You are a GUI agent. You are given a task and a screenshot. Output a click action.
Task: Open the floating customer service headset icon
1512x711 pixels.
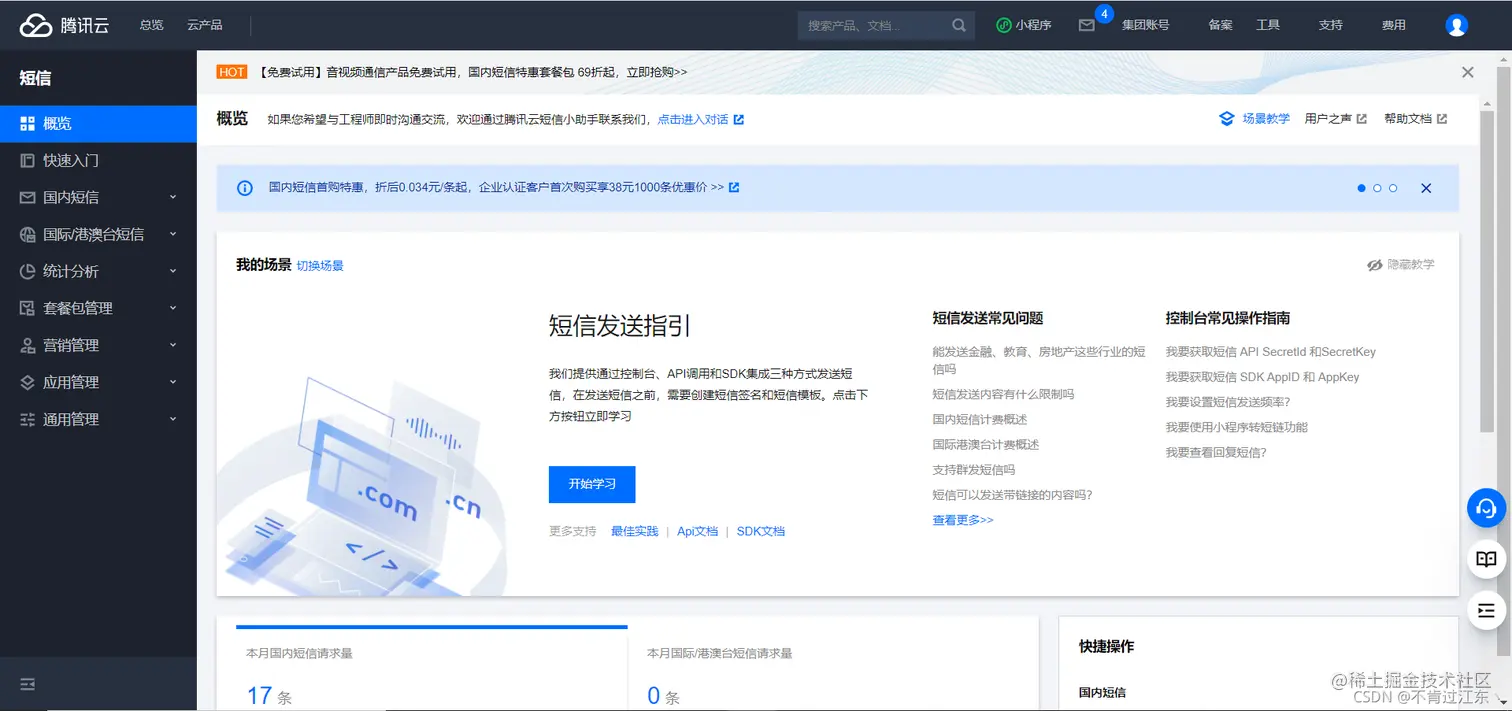click(x=1485, y=508)
